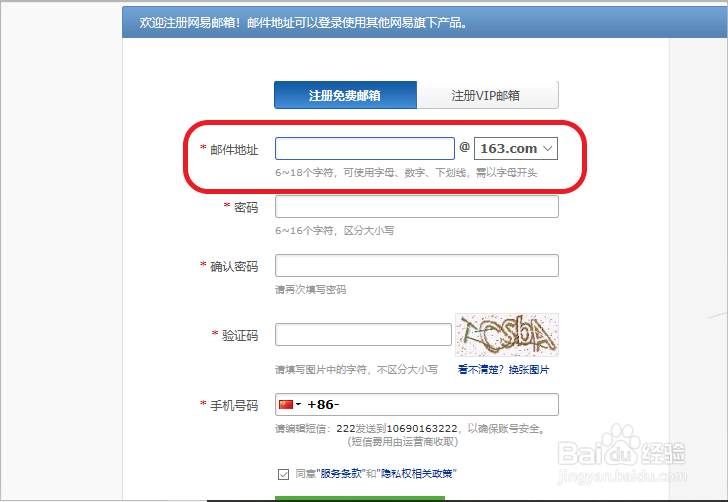Click the 验证码 input field
This screenshot has width=728, height=502.
point(363,335)
